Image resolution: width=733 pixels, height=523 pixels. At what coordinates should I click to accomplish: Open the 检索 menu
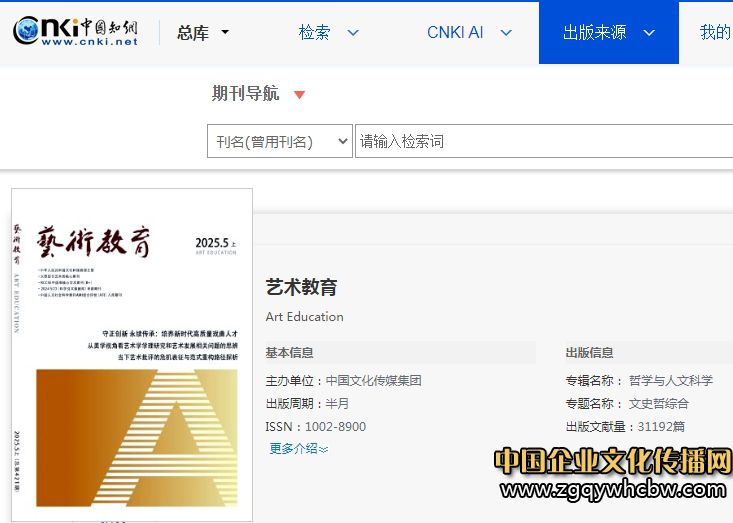tap(314, 33)
